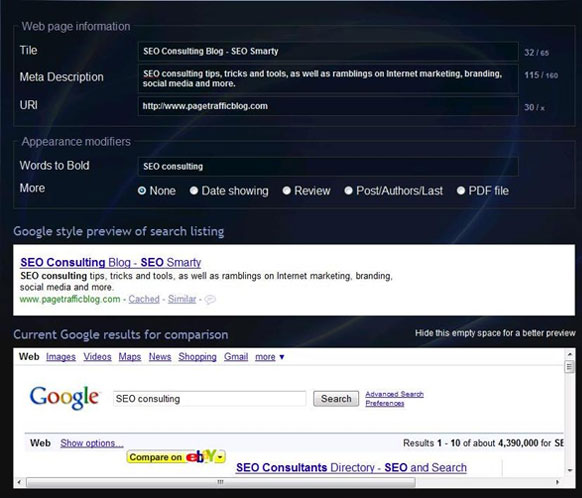Open the Images tab in Google
The image size is (582, 498).
(61, 357)
